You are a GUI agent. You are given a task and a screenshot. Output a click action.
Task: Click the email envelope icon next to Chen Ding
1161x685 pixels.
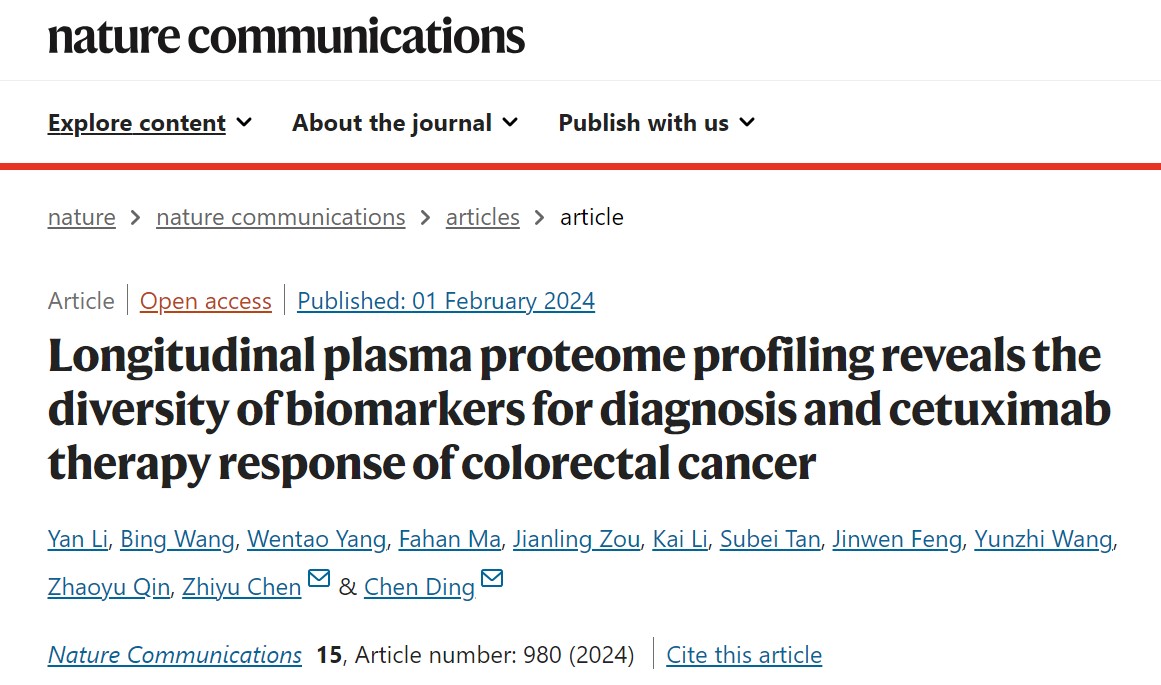pos(492,578)
